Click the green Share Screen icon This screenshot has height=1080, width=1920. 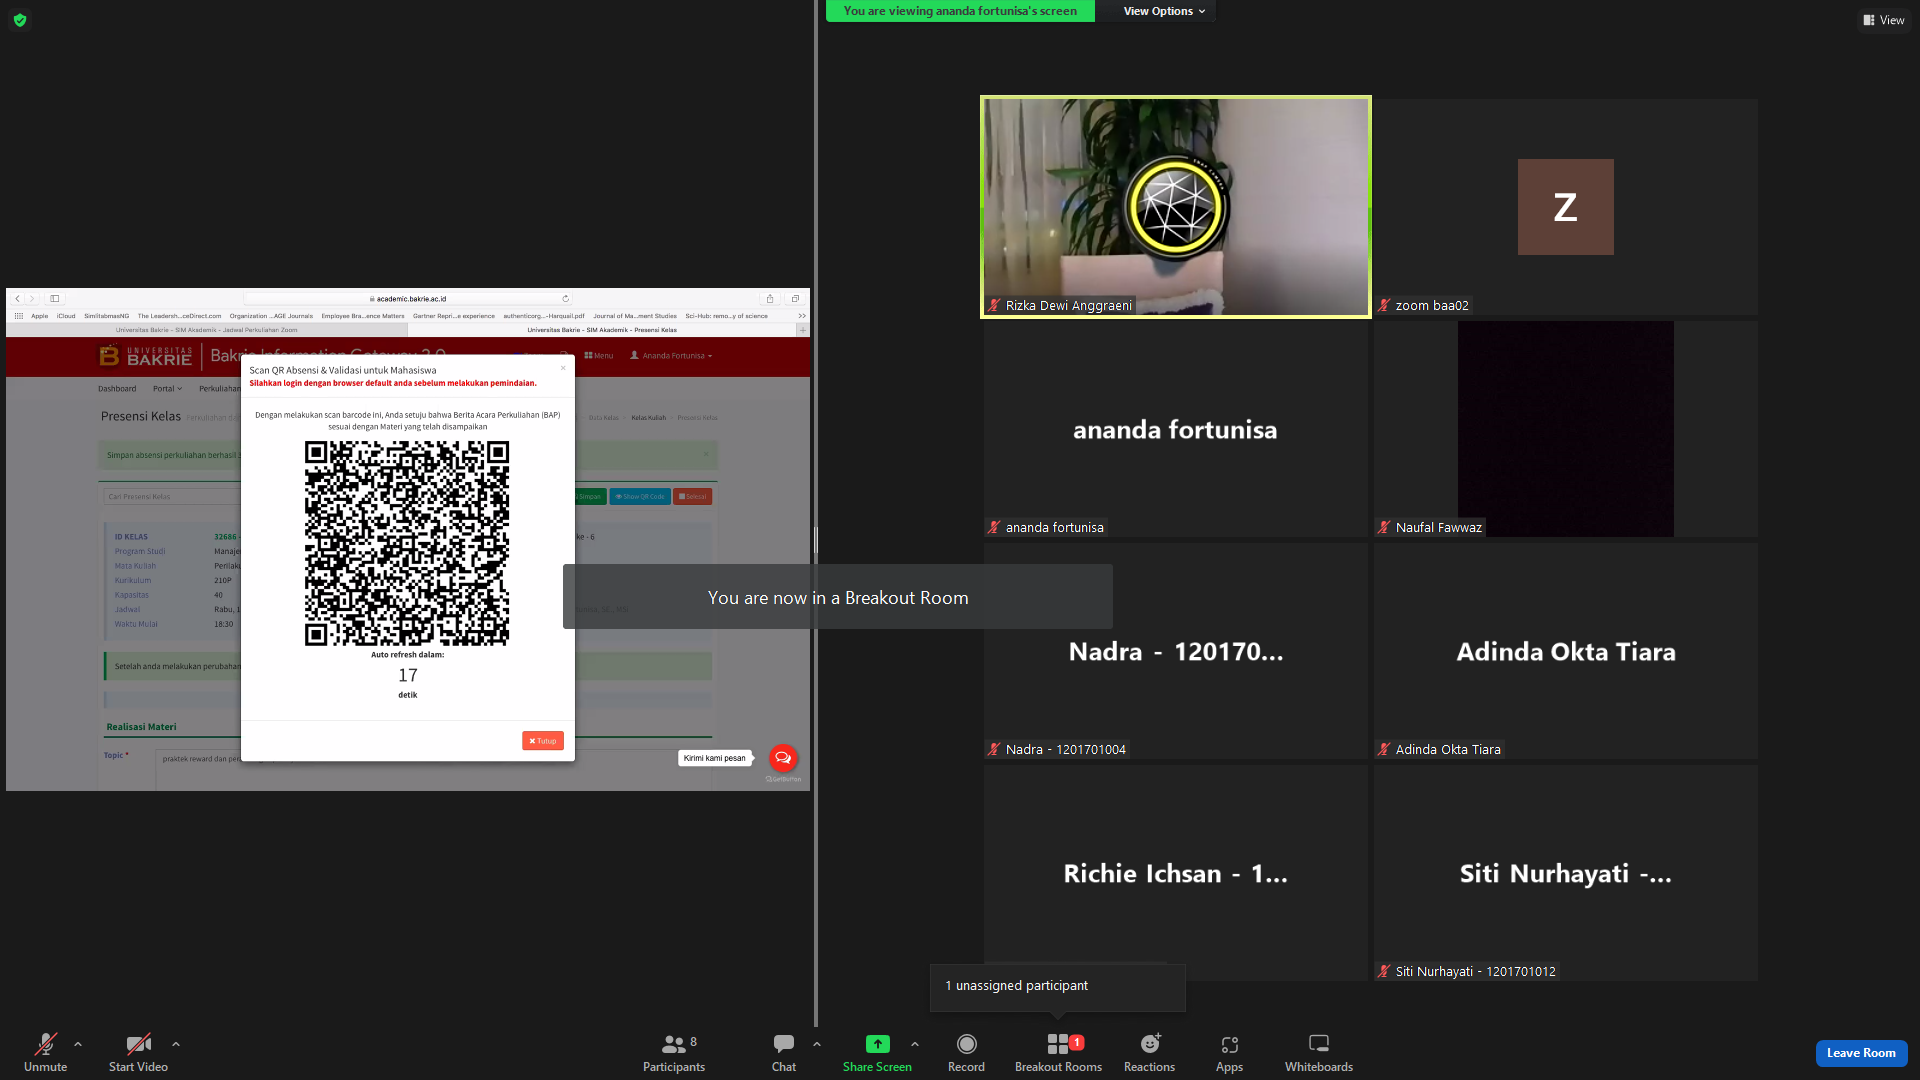click(877, 1044)
